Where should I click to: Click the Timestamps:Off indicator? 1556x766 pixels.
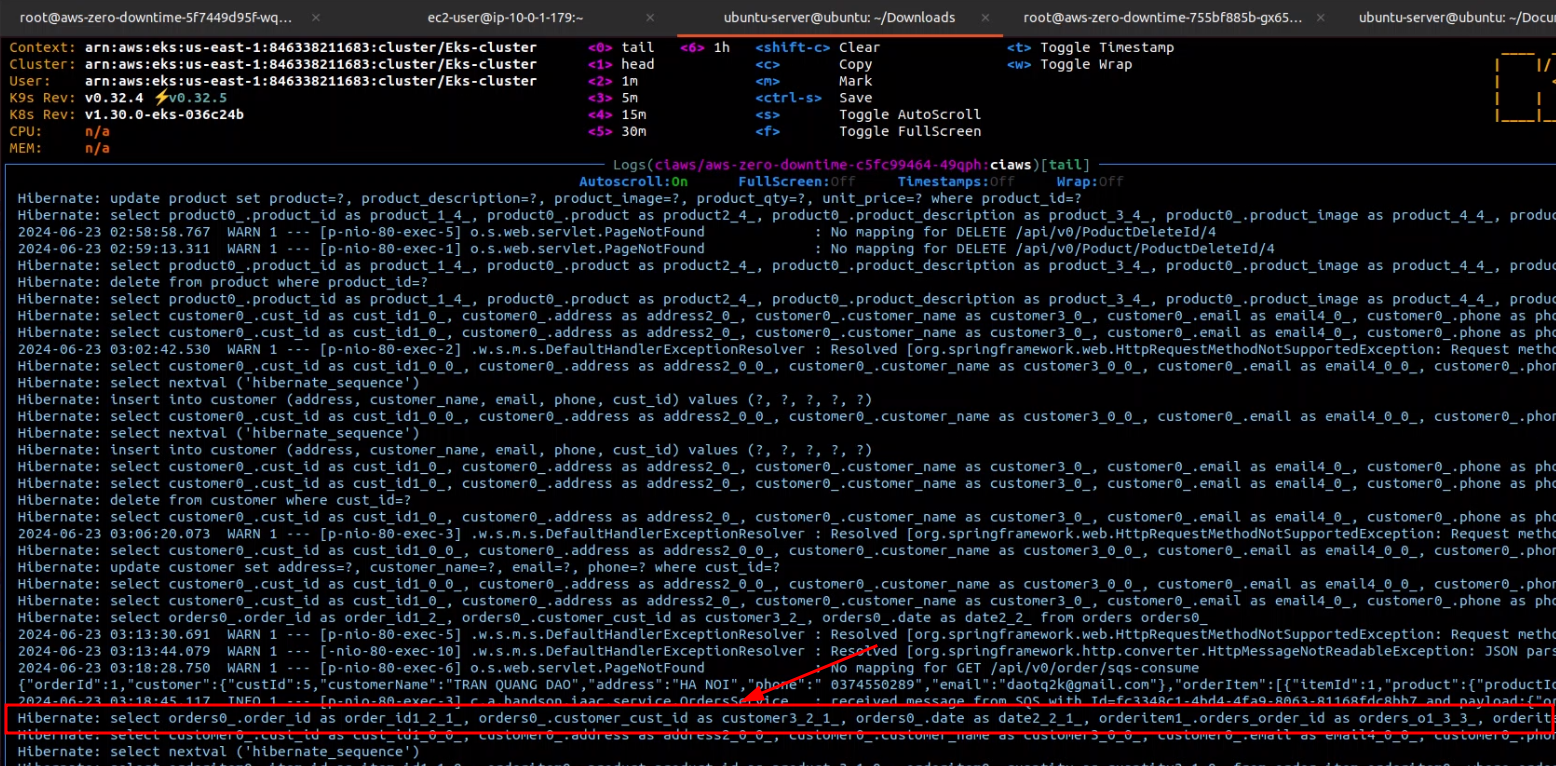click(956, 182)
